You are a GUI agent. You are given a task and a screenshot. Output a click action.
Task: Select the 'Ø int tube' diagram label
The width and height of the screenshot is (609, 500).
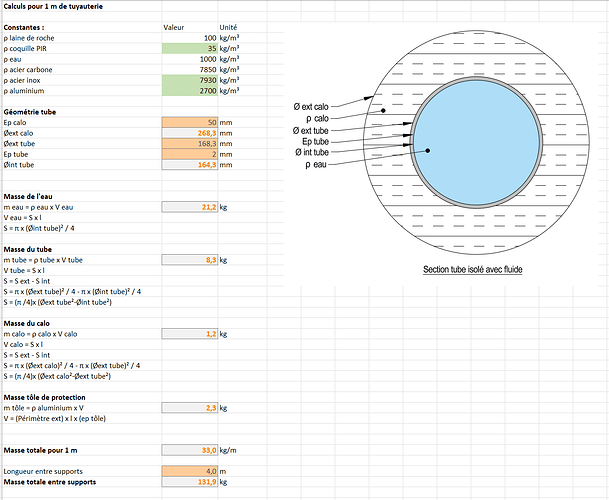click(312, 152)
